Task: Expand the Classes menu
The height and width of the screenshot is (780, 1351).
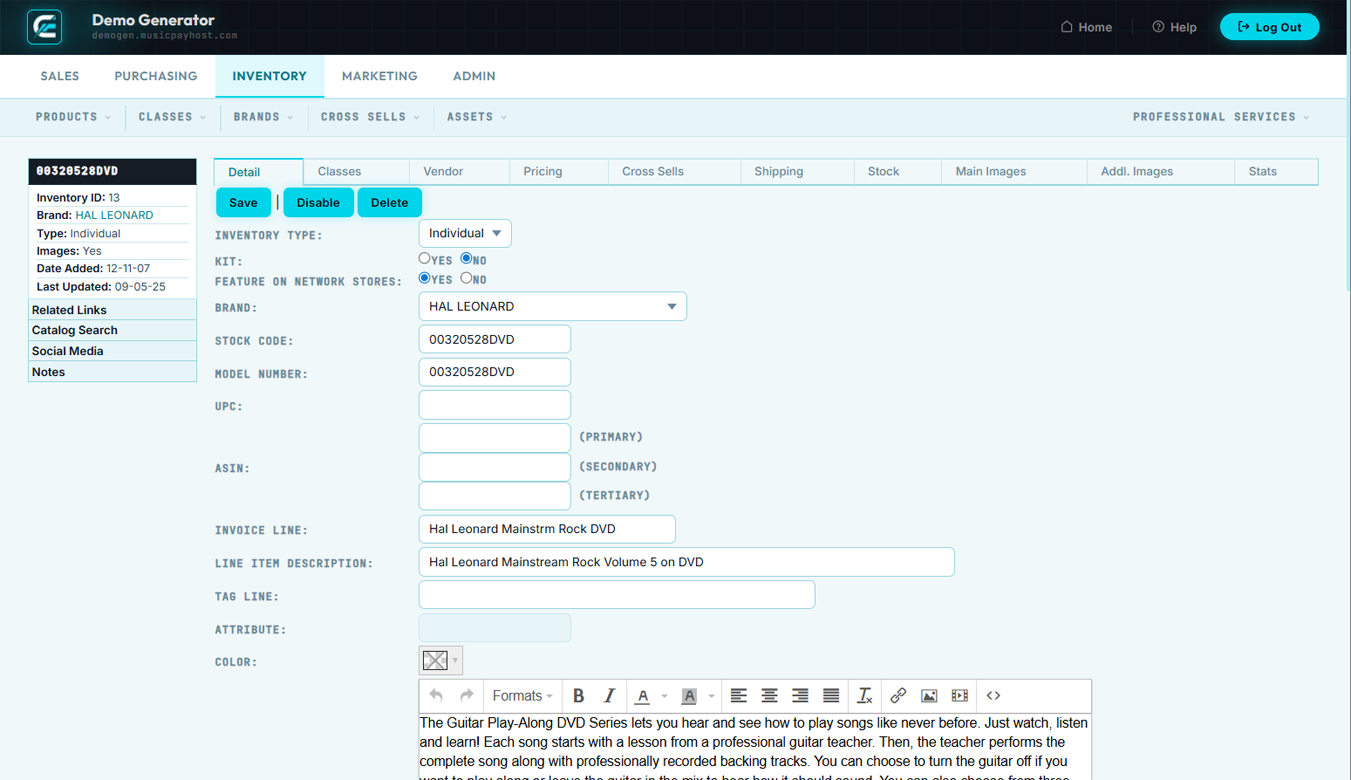Action: point(172,117)
